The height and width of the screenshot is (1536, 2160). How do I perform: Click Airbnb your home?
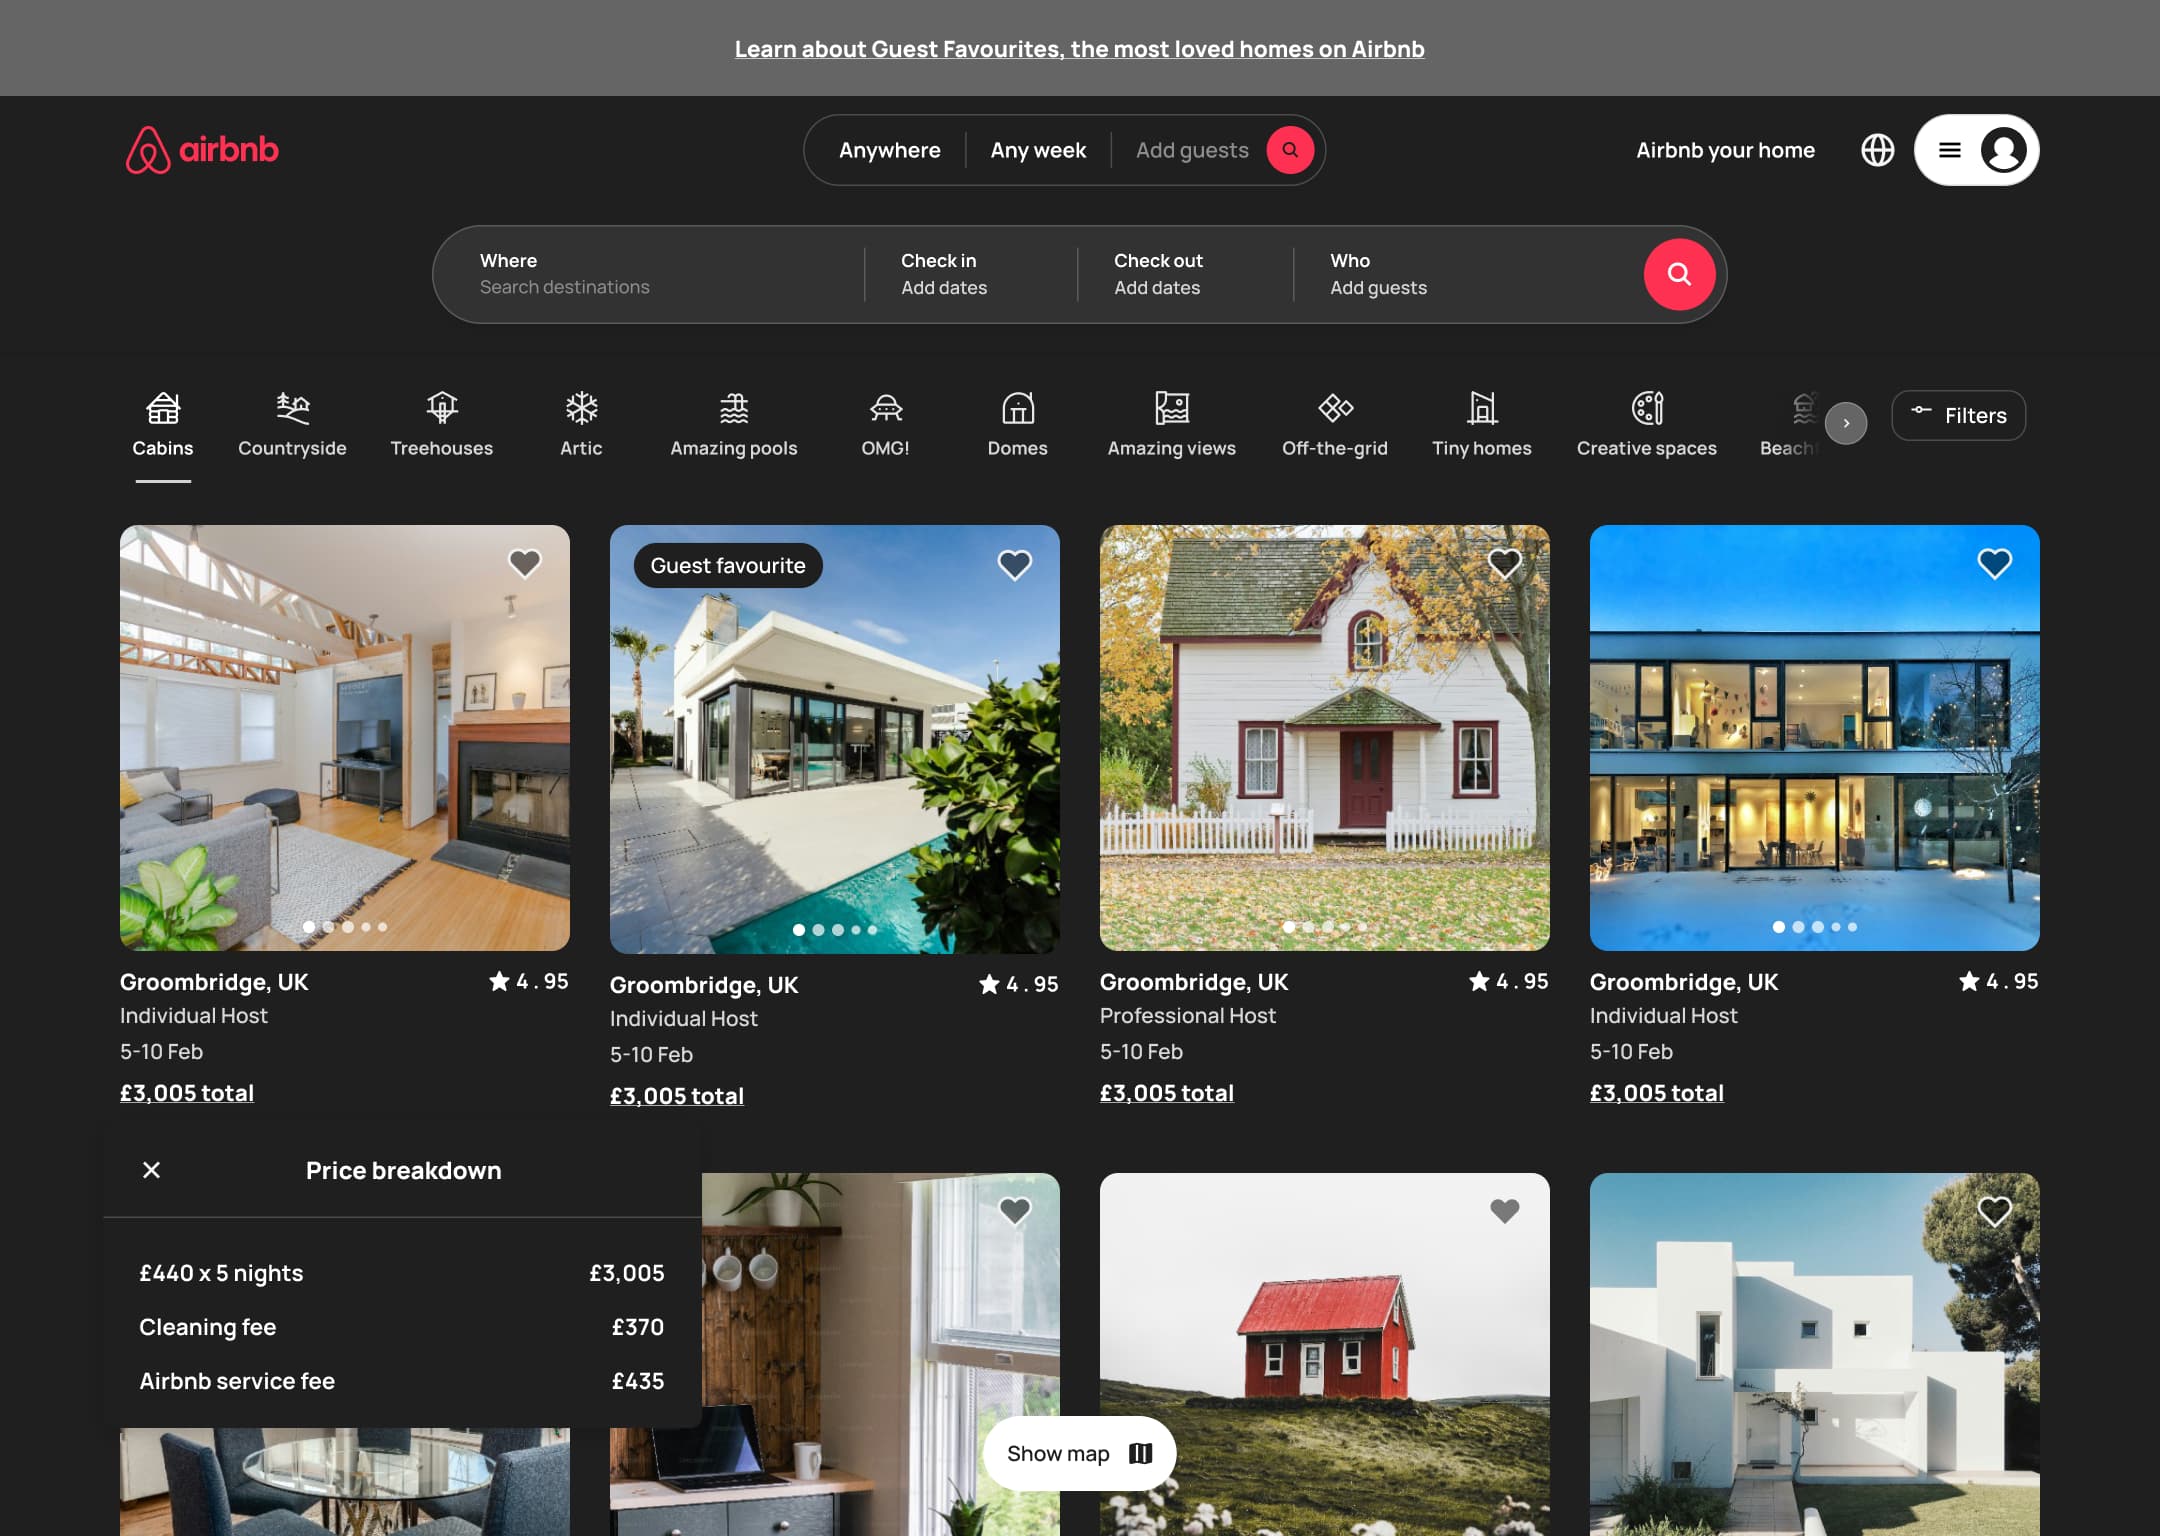(x=1725, y=150)
